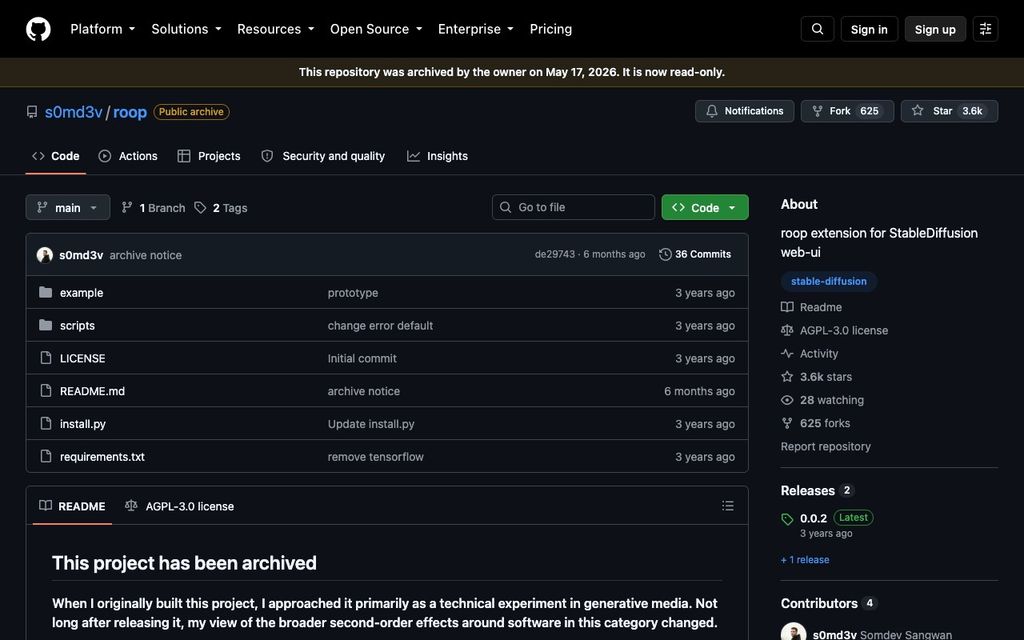The width and height of the screenshot is (1024, 640).
Task: View the 28 watching link
Action: [x=822, y=400]
